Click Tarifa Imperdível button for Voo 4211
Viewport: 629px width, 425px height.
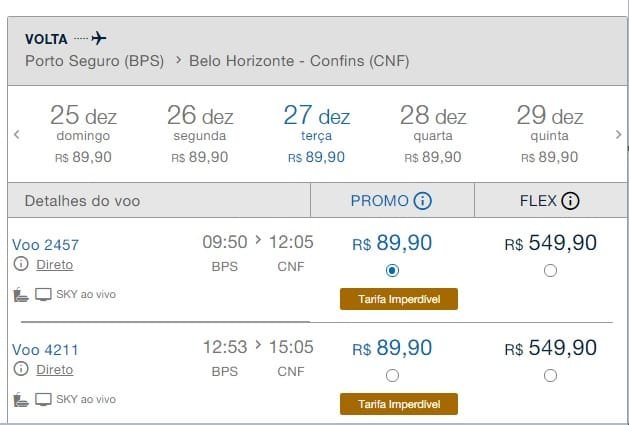(399, 404)
